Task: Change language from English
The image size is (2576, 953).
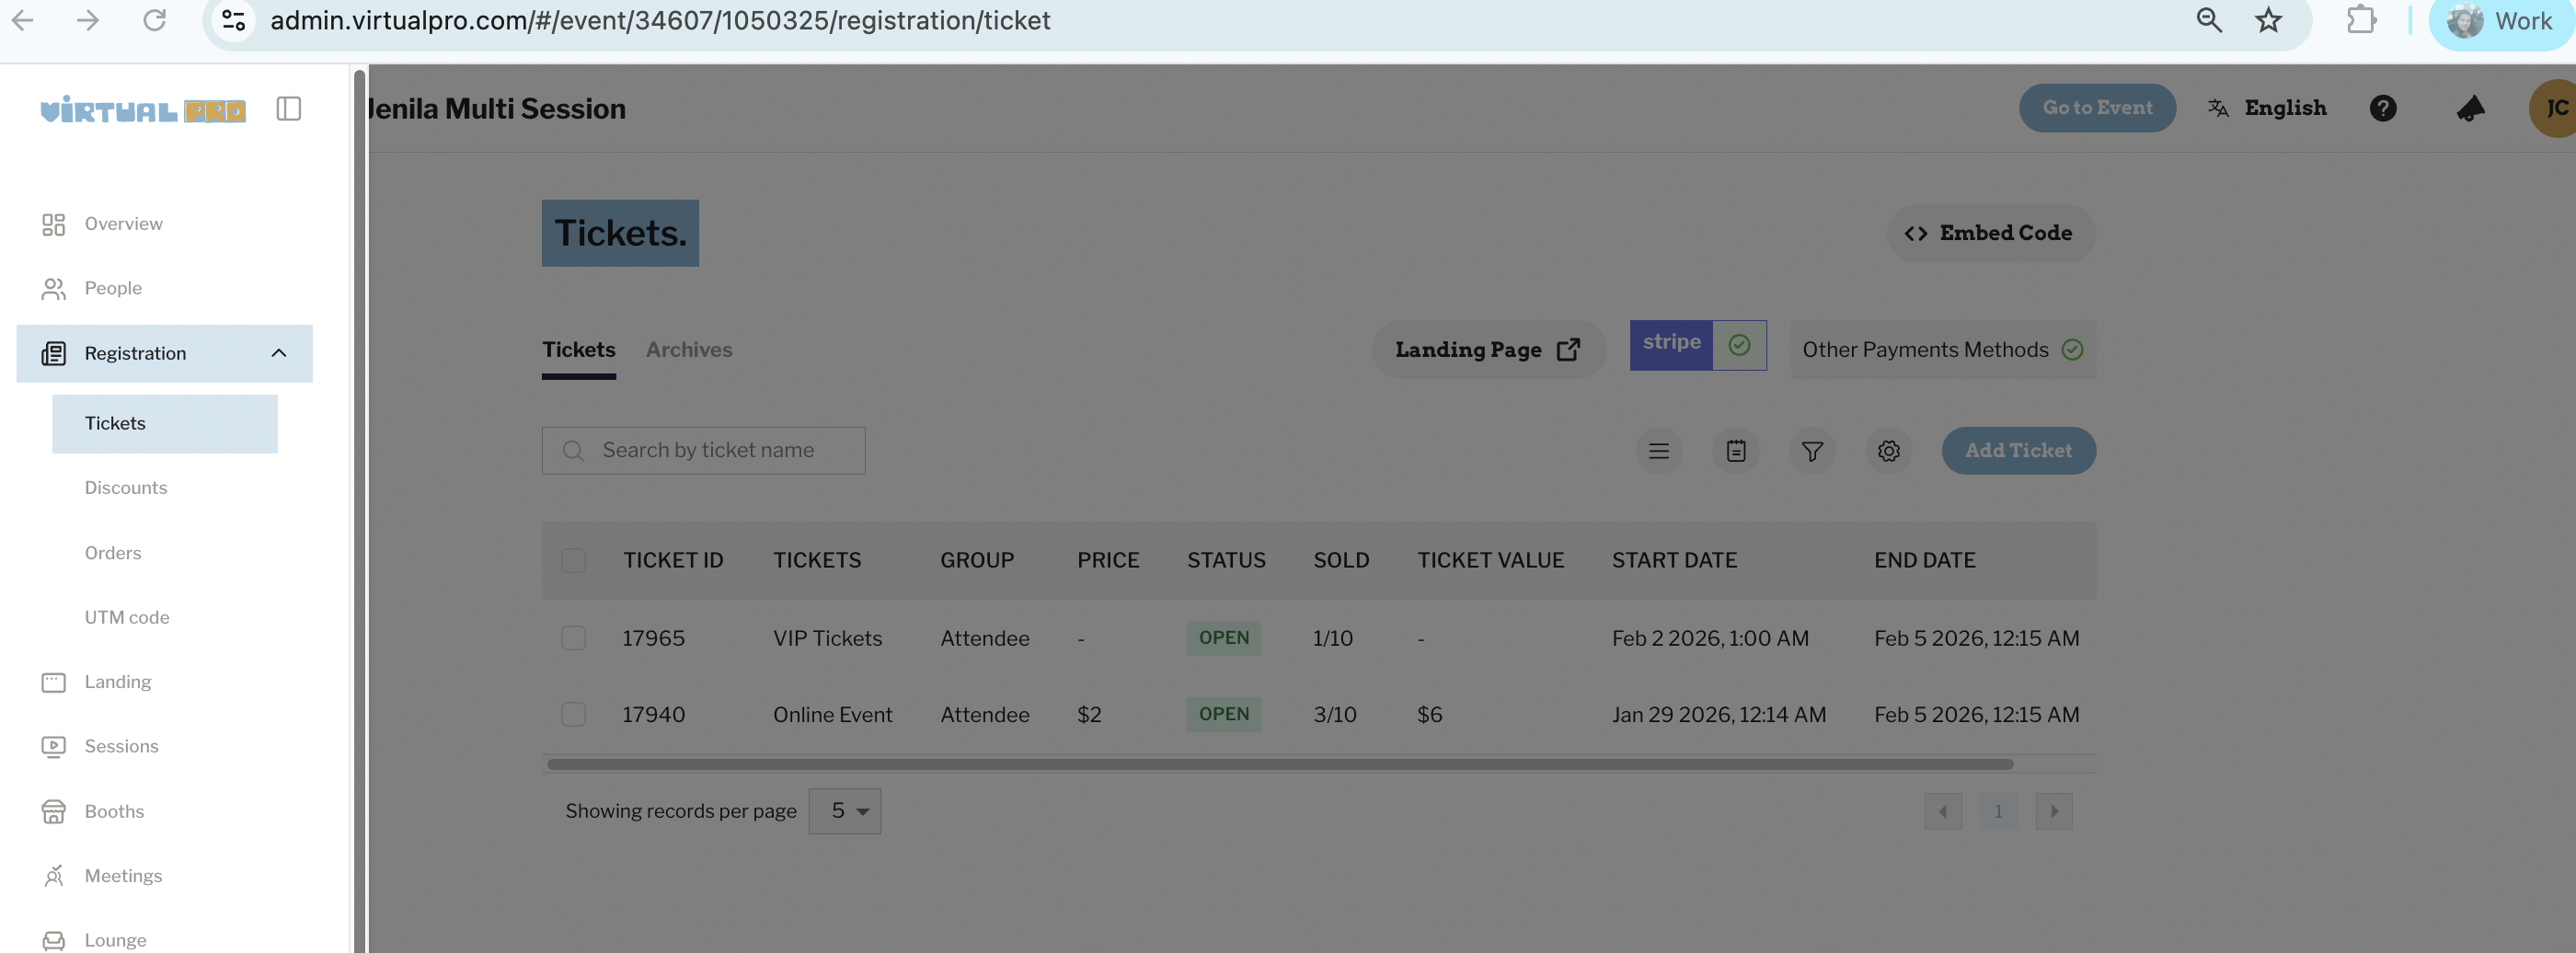Action: point(2267,108)
